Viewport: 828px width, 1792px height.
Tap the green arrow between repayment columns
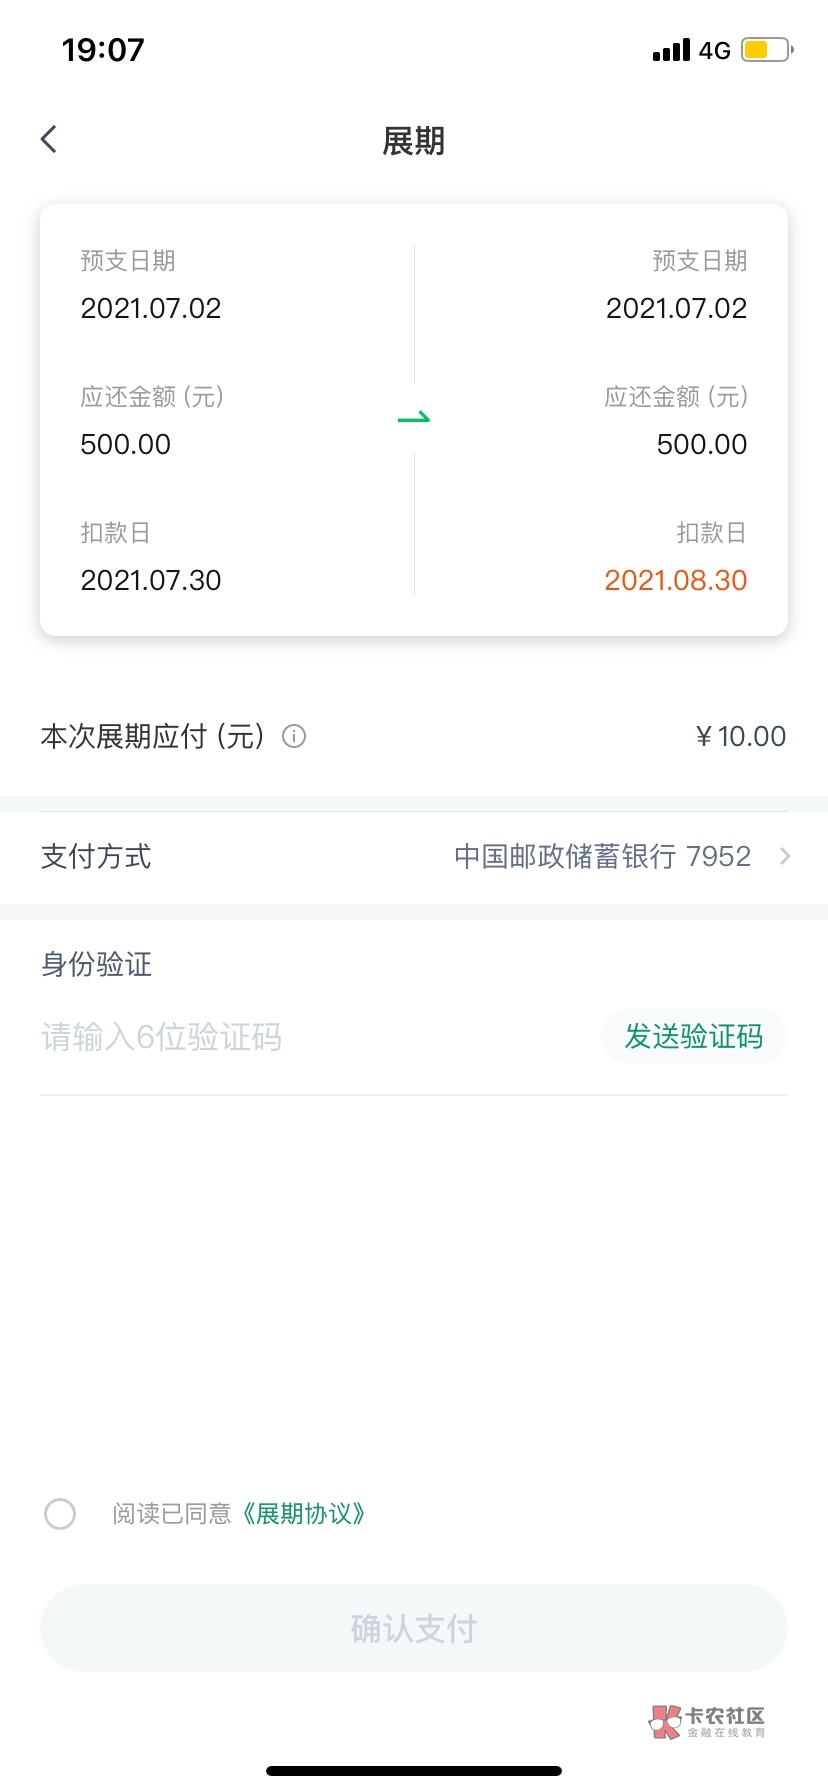tap(414, 418)
